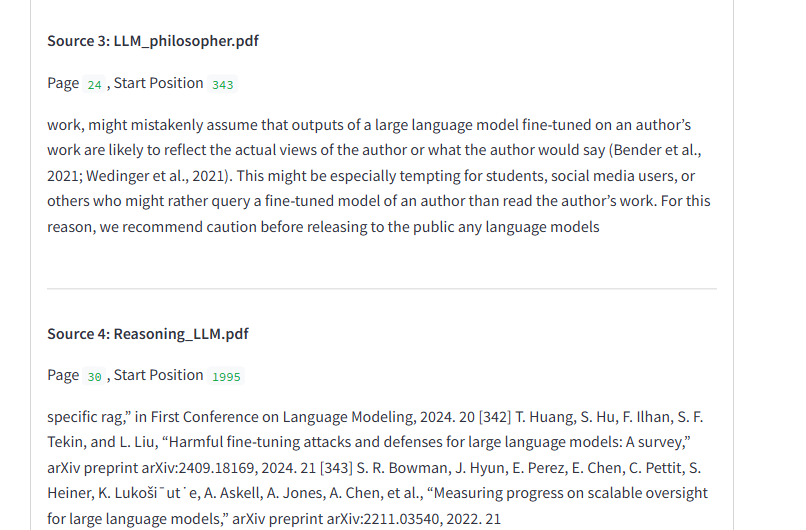Click the Start Position label under Source 3
This screenshot has width=806, height=530.
pyautogui.click(x=158, y=83)
